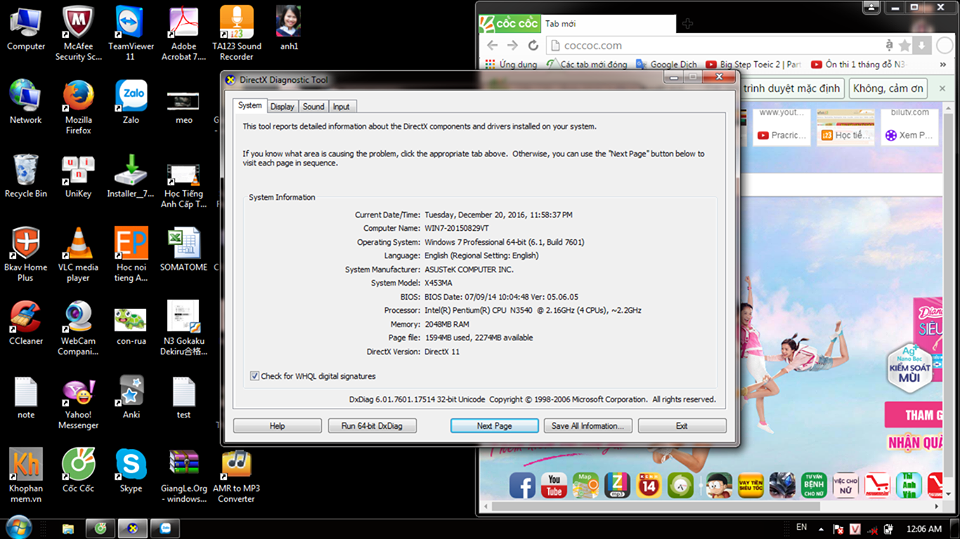The height and width of the screenshot is (539, 960).
Task: Click the Run 64-bit DxDiag button
Action: [x=372, y=425]
